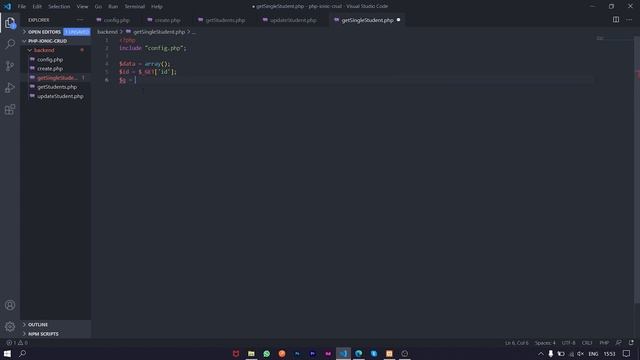Open the File menu
The image size is (640, 360).
coord(22,6)
